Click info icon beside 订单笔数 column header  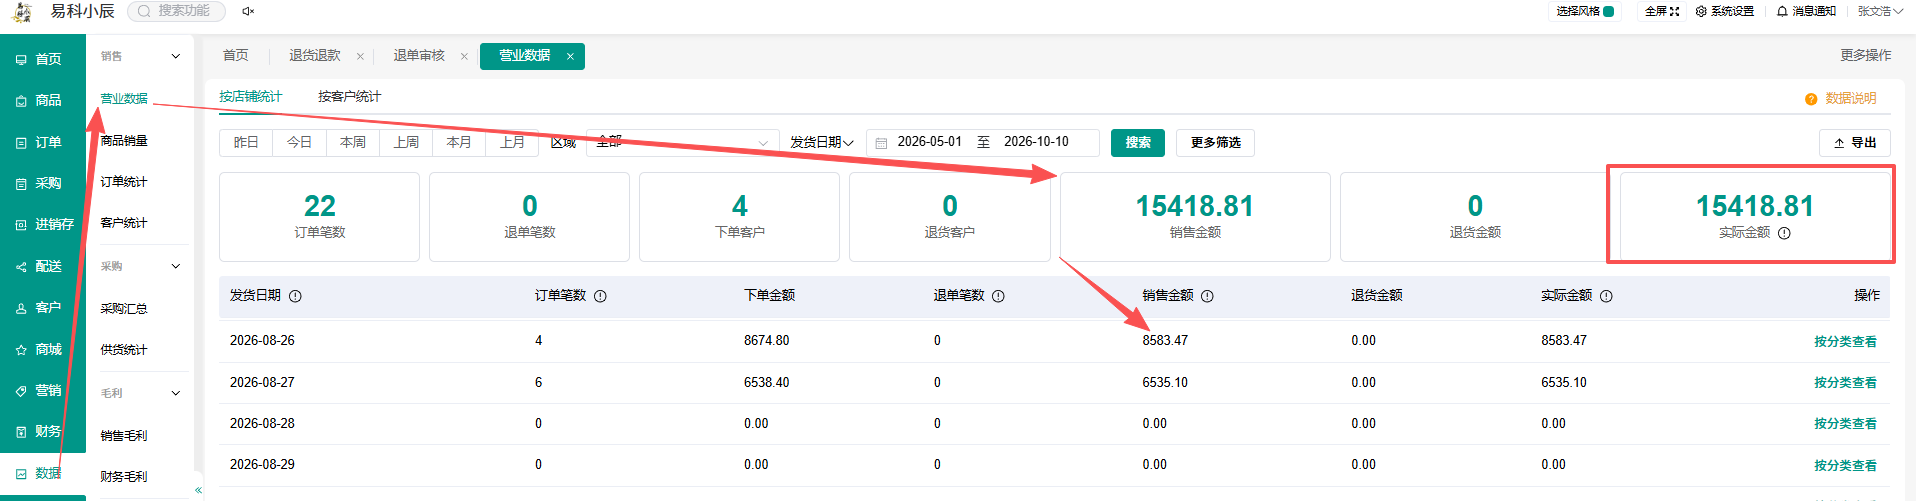(x=600, y=296)
